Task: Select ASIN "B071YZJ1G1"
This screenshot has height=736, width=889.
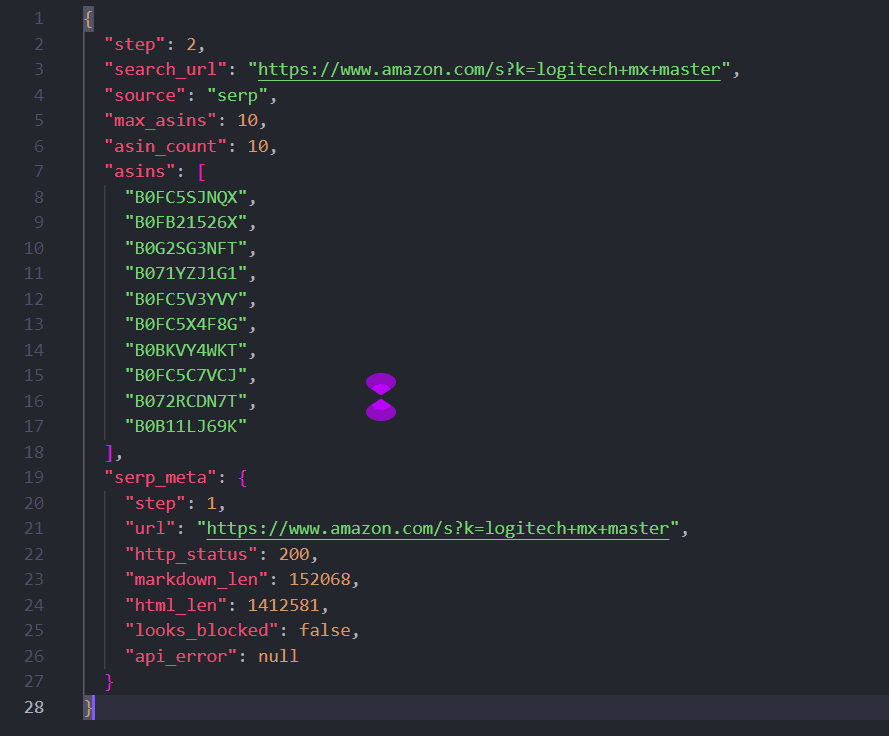Action: (186, 273)
